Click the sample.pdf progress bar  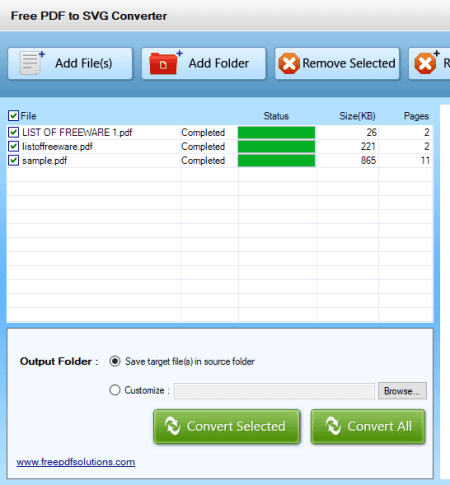pos(276,160)
